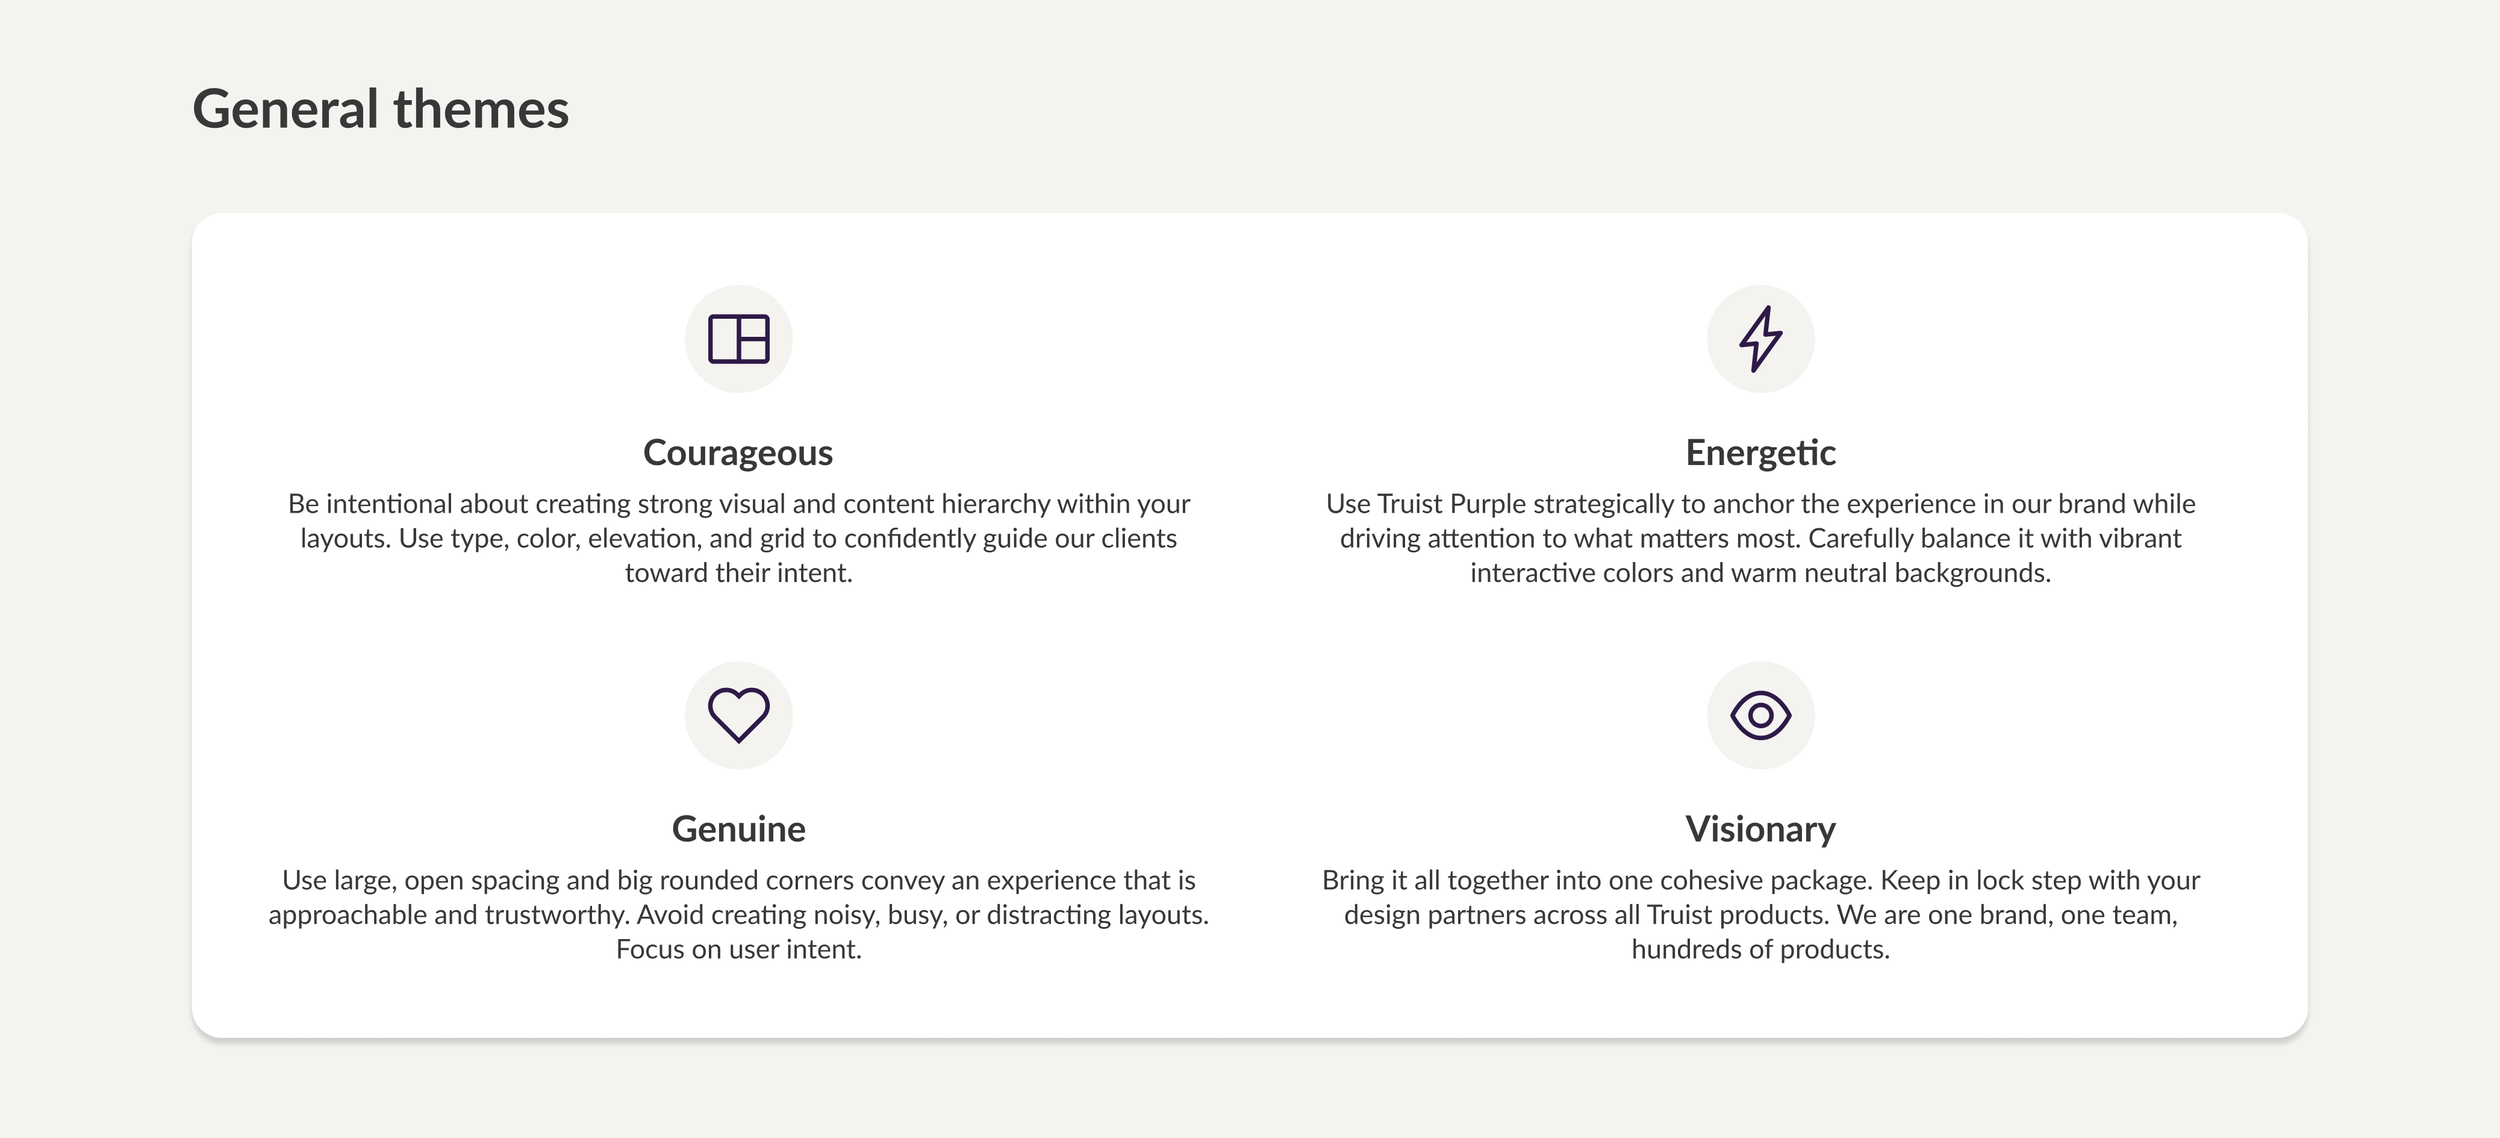Click the Genuine description about rounded corners

(x=738, y=914)
